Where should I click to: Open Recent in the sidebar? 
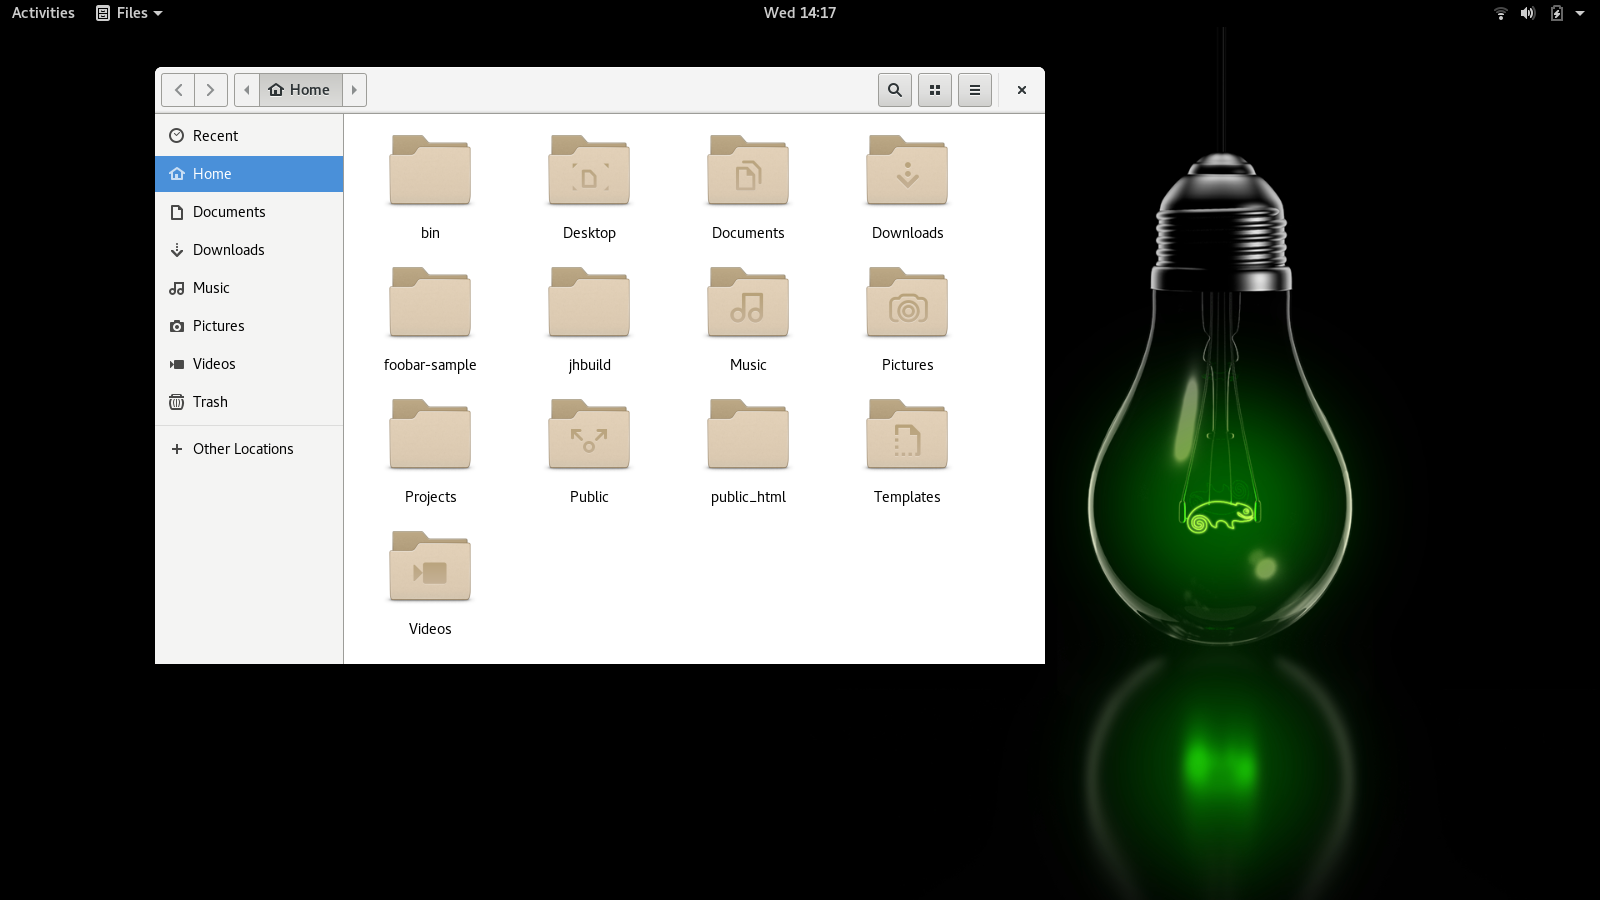click(x=215, y=136)
